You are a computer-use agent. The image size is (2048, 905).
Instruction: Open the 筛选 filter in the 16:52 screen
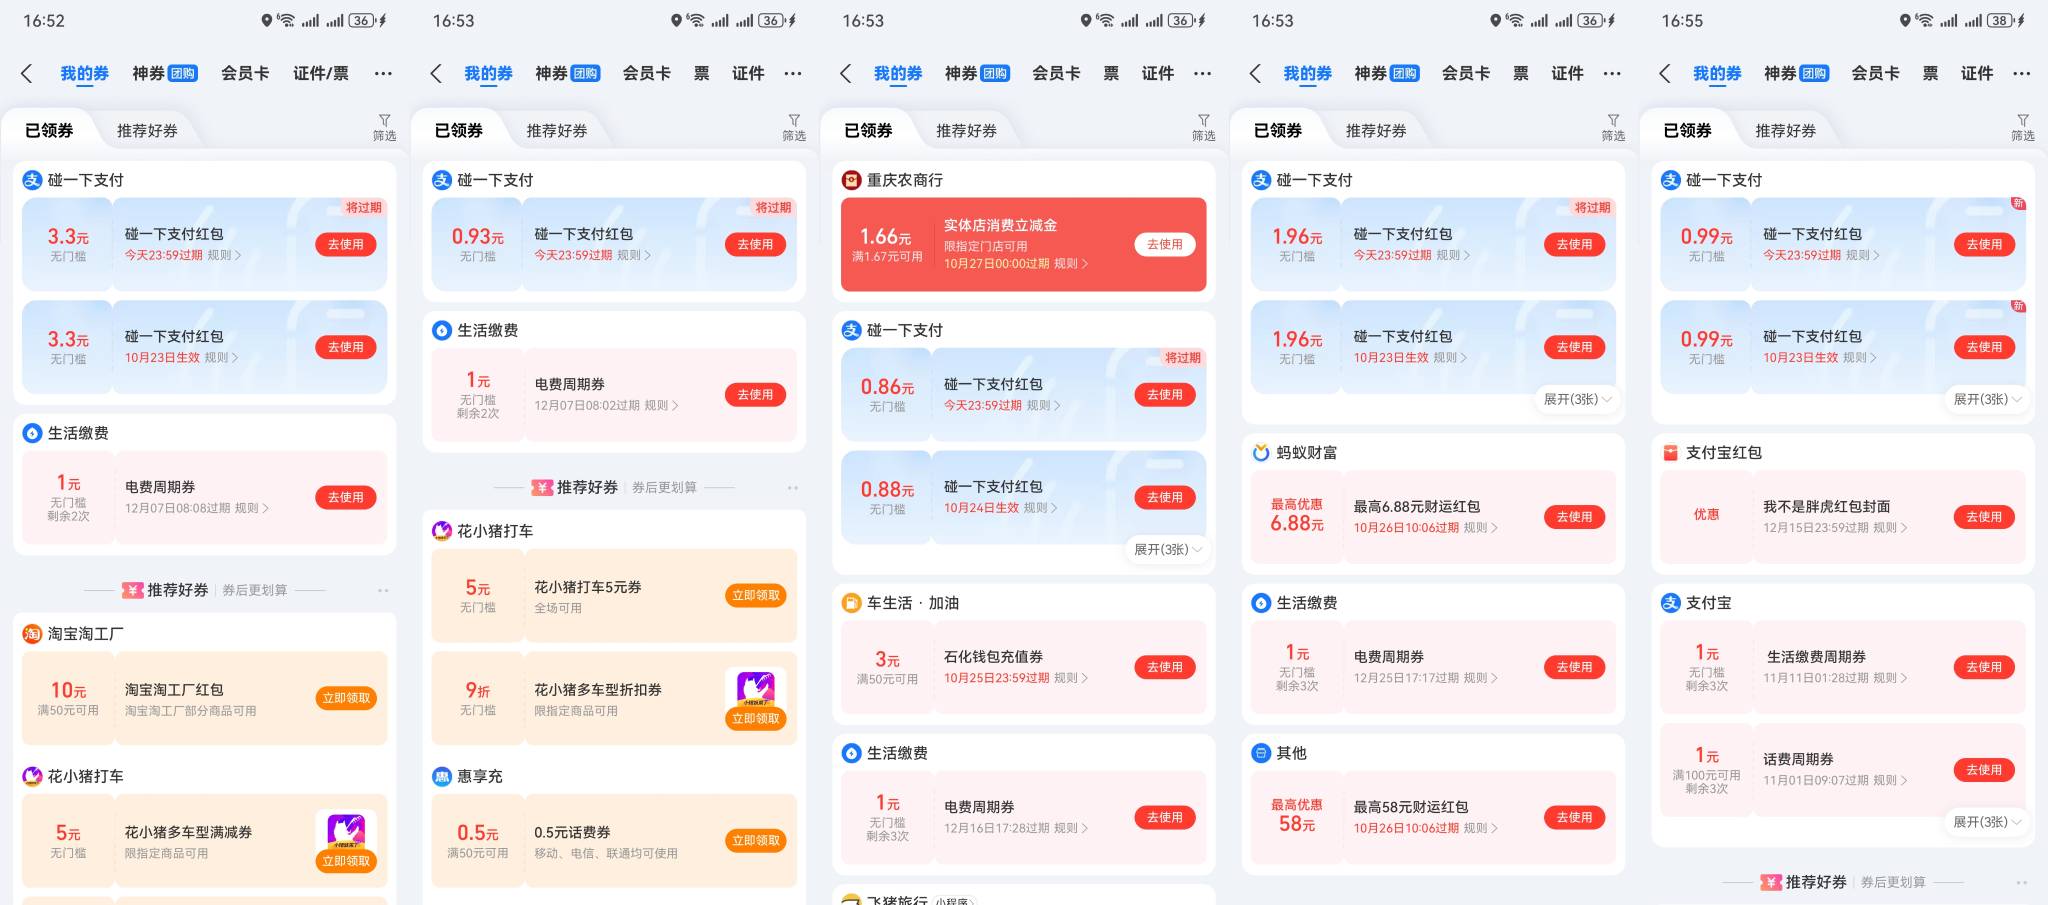(384, 127)
